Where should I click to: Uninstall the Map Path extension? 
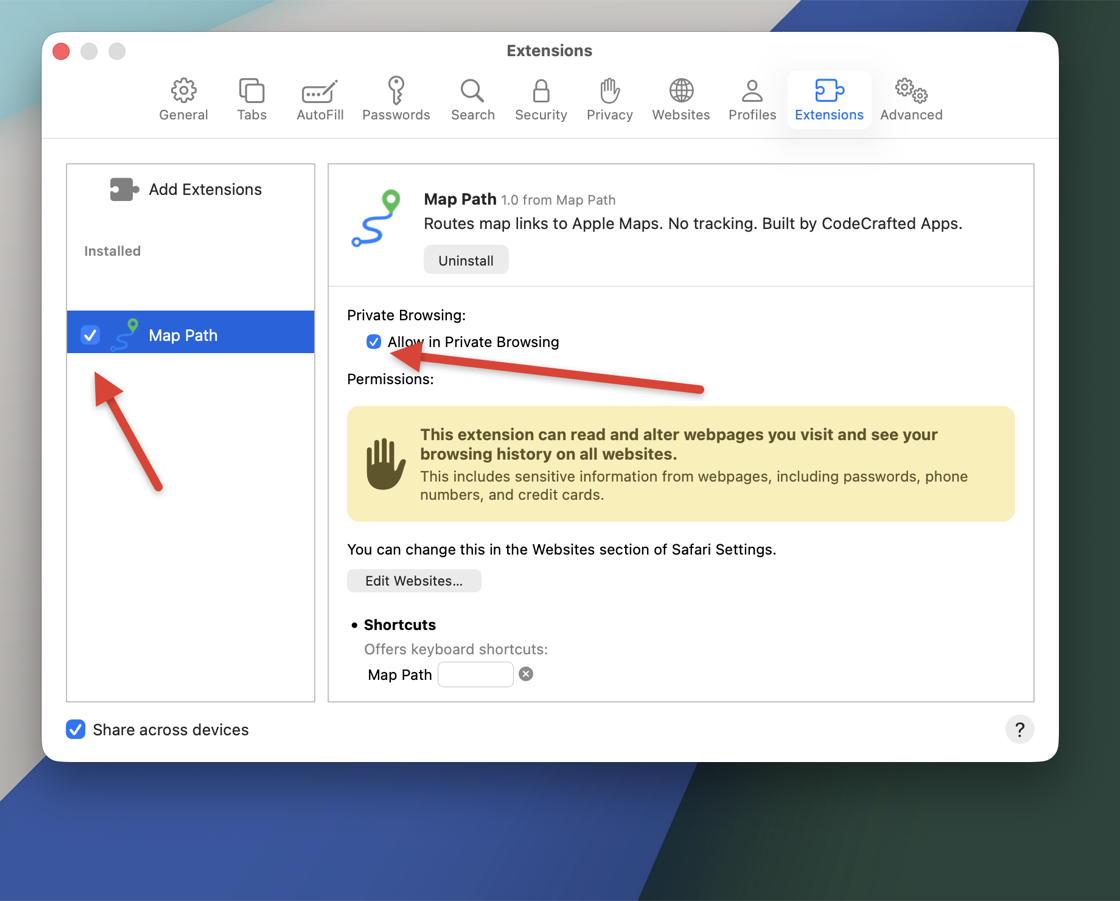tap(466, 260)
